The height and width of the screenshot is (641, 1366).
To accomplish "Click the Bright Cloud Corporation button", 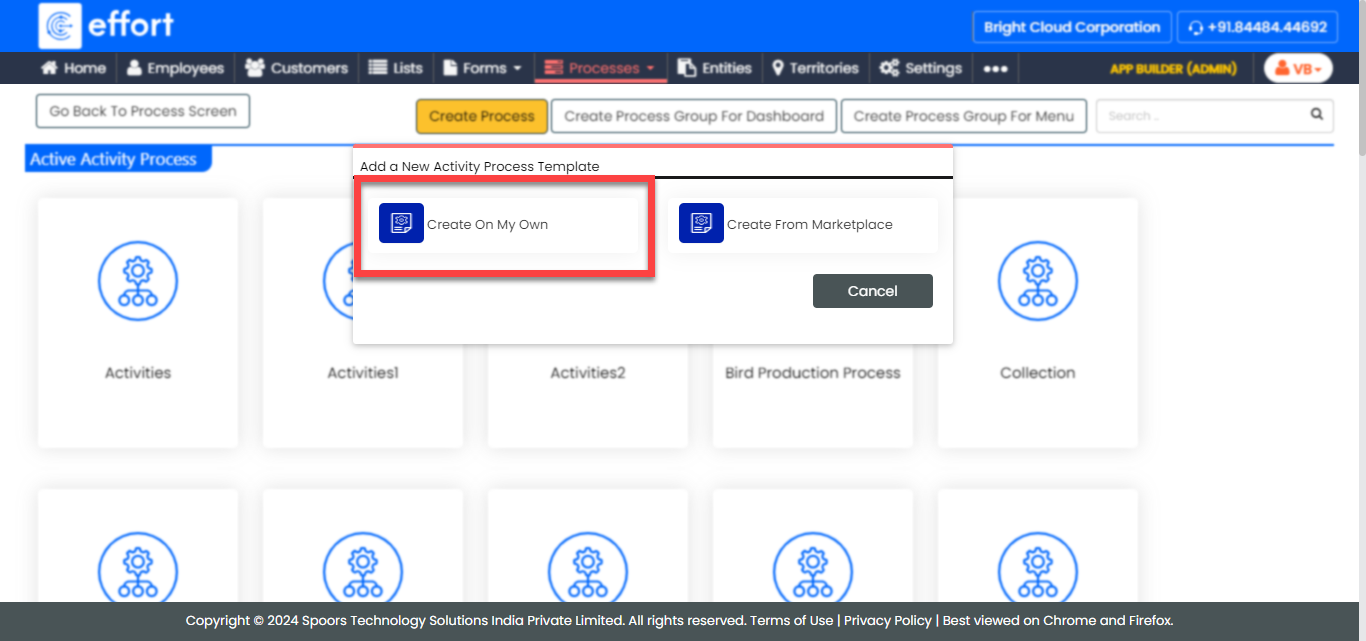I will coord(1071,27).
